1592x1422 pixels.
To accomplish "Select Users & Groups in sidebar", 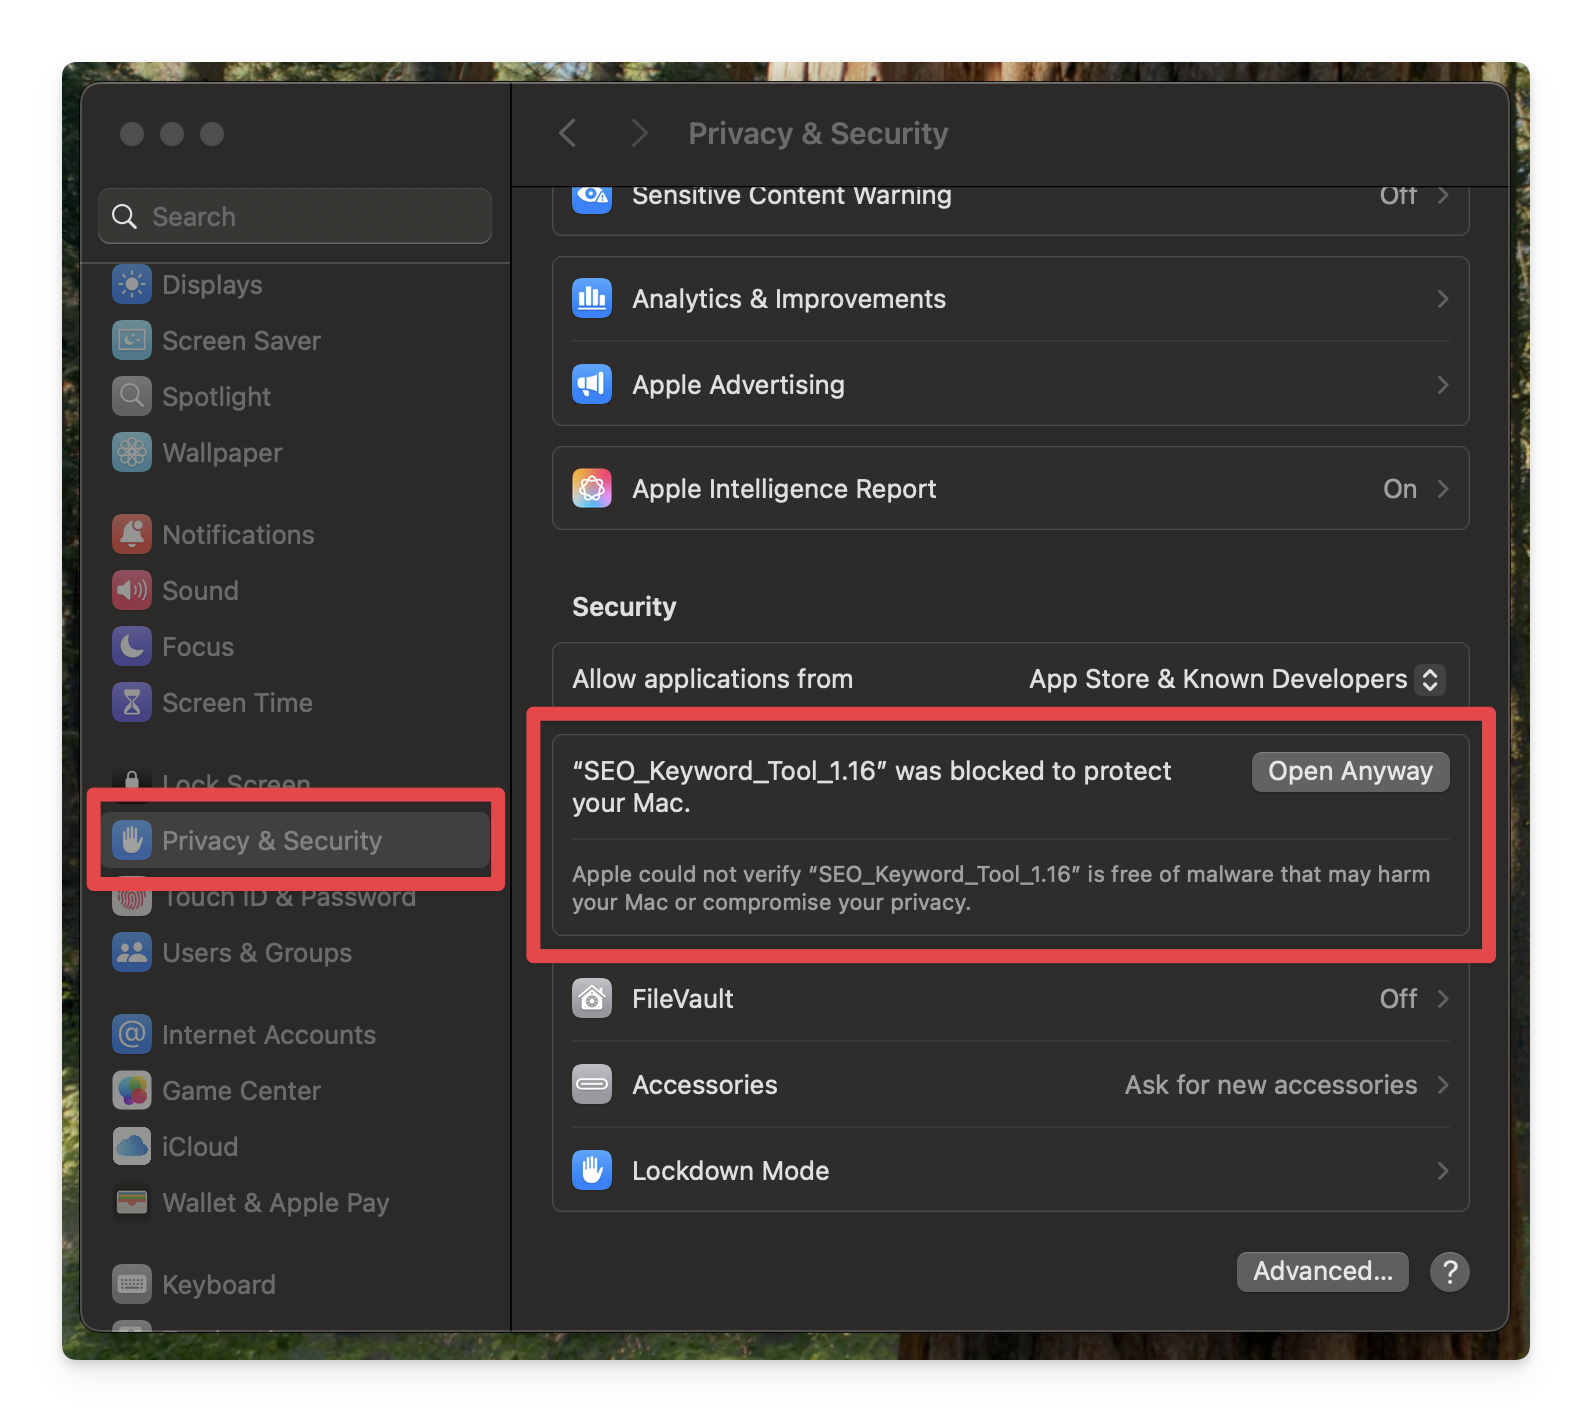I will click(x=257, y=953).
